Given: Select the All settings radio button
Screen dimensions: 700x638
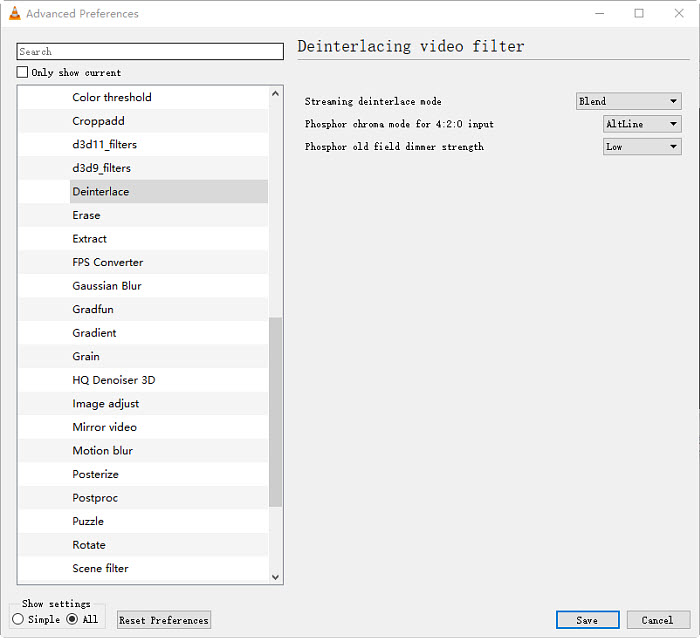Looking at the screenshot, I should tap(72, 619).
